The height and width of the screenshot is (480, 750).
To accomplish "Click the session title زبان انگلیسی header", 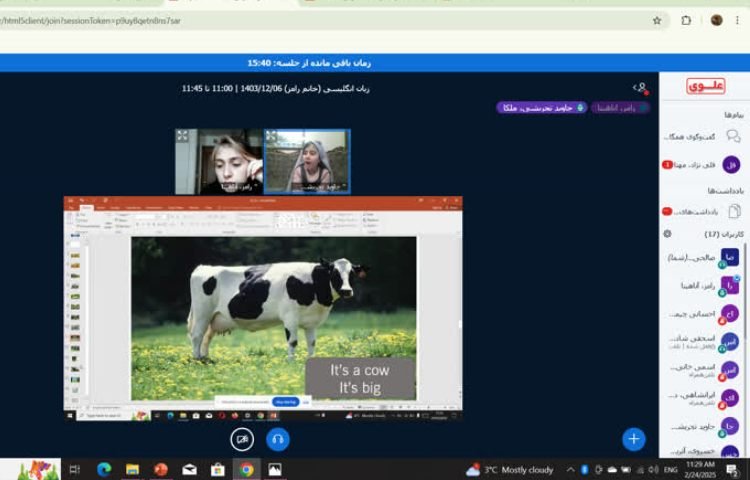I will pos(276,88).
